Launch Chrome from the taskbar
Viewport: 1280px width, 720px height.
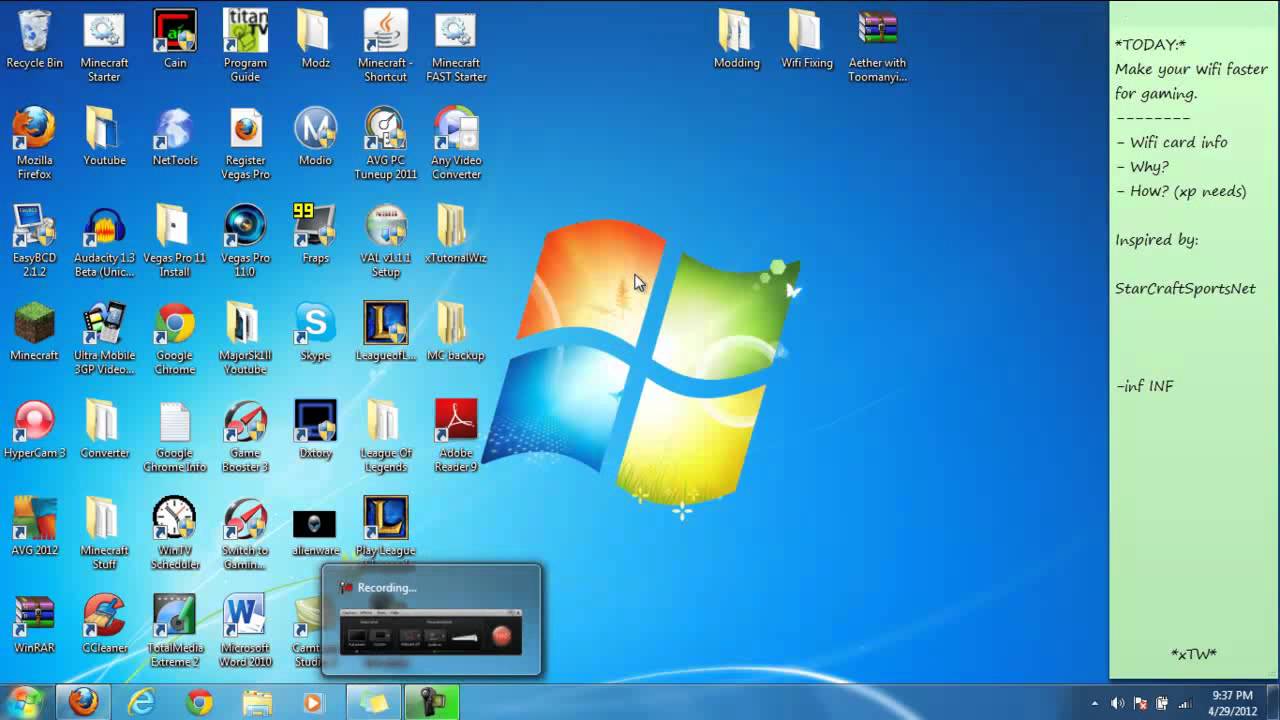click(199, 703)
